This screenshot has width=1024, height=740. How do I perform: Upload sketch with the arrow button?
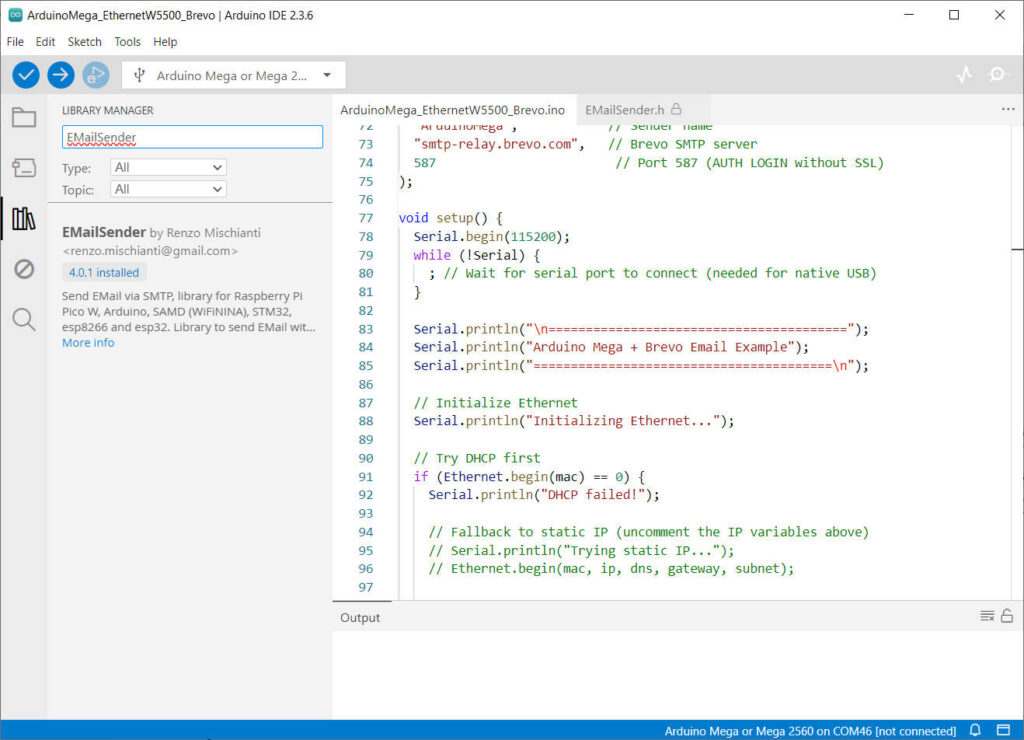pyautogui.click(x=61, y=75)
